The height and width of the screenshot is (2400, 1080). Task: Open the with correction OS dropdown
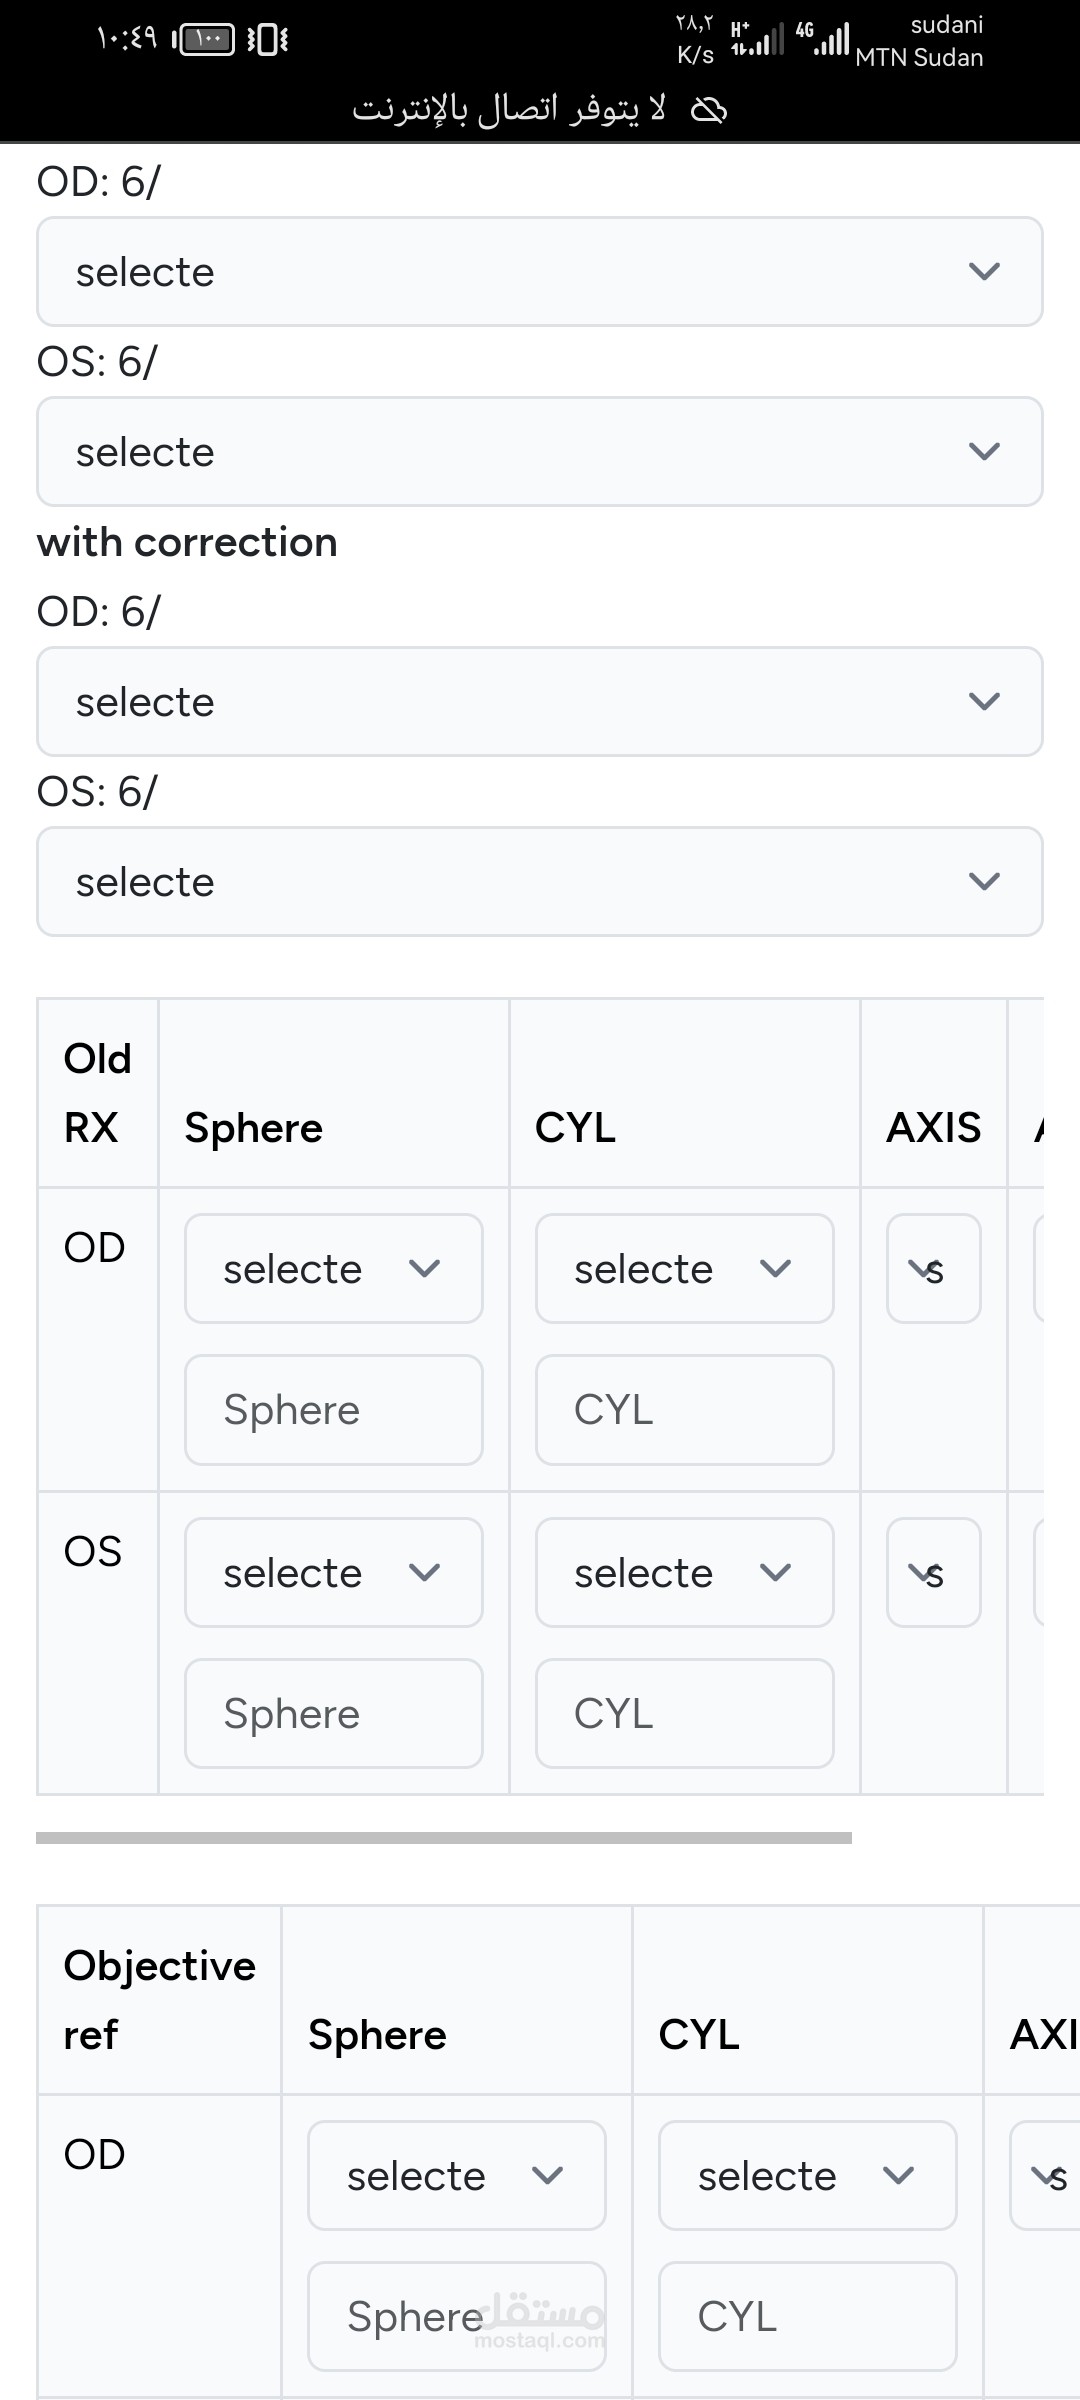[x=540, y=882]
